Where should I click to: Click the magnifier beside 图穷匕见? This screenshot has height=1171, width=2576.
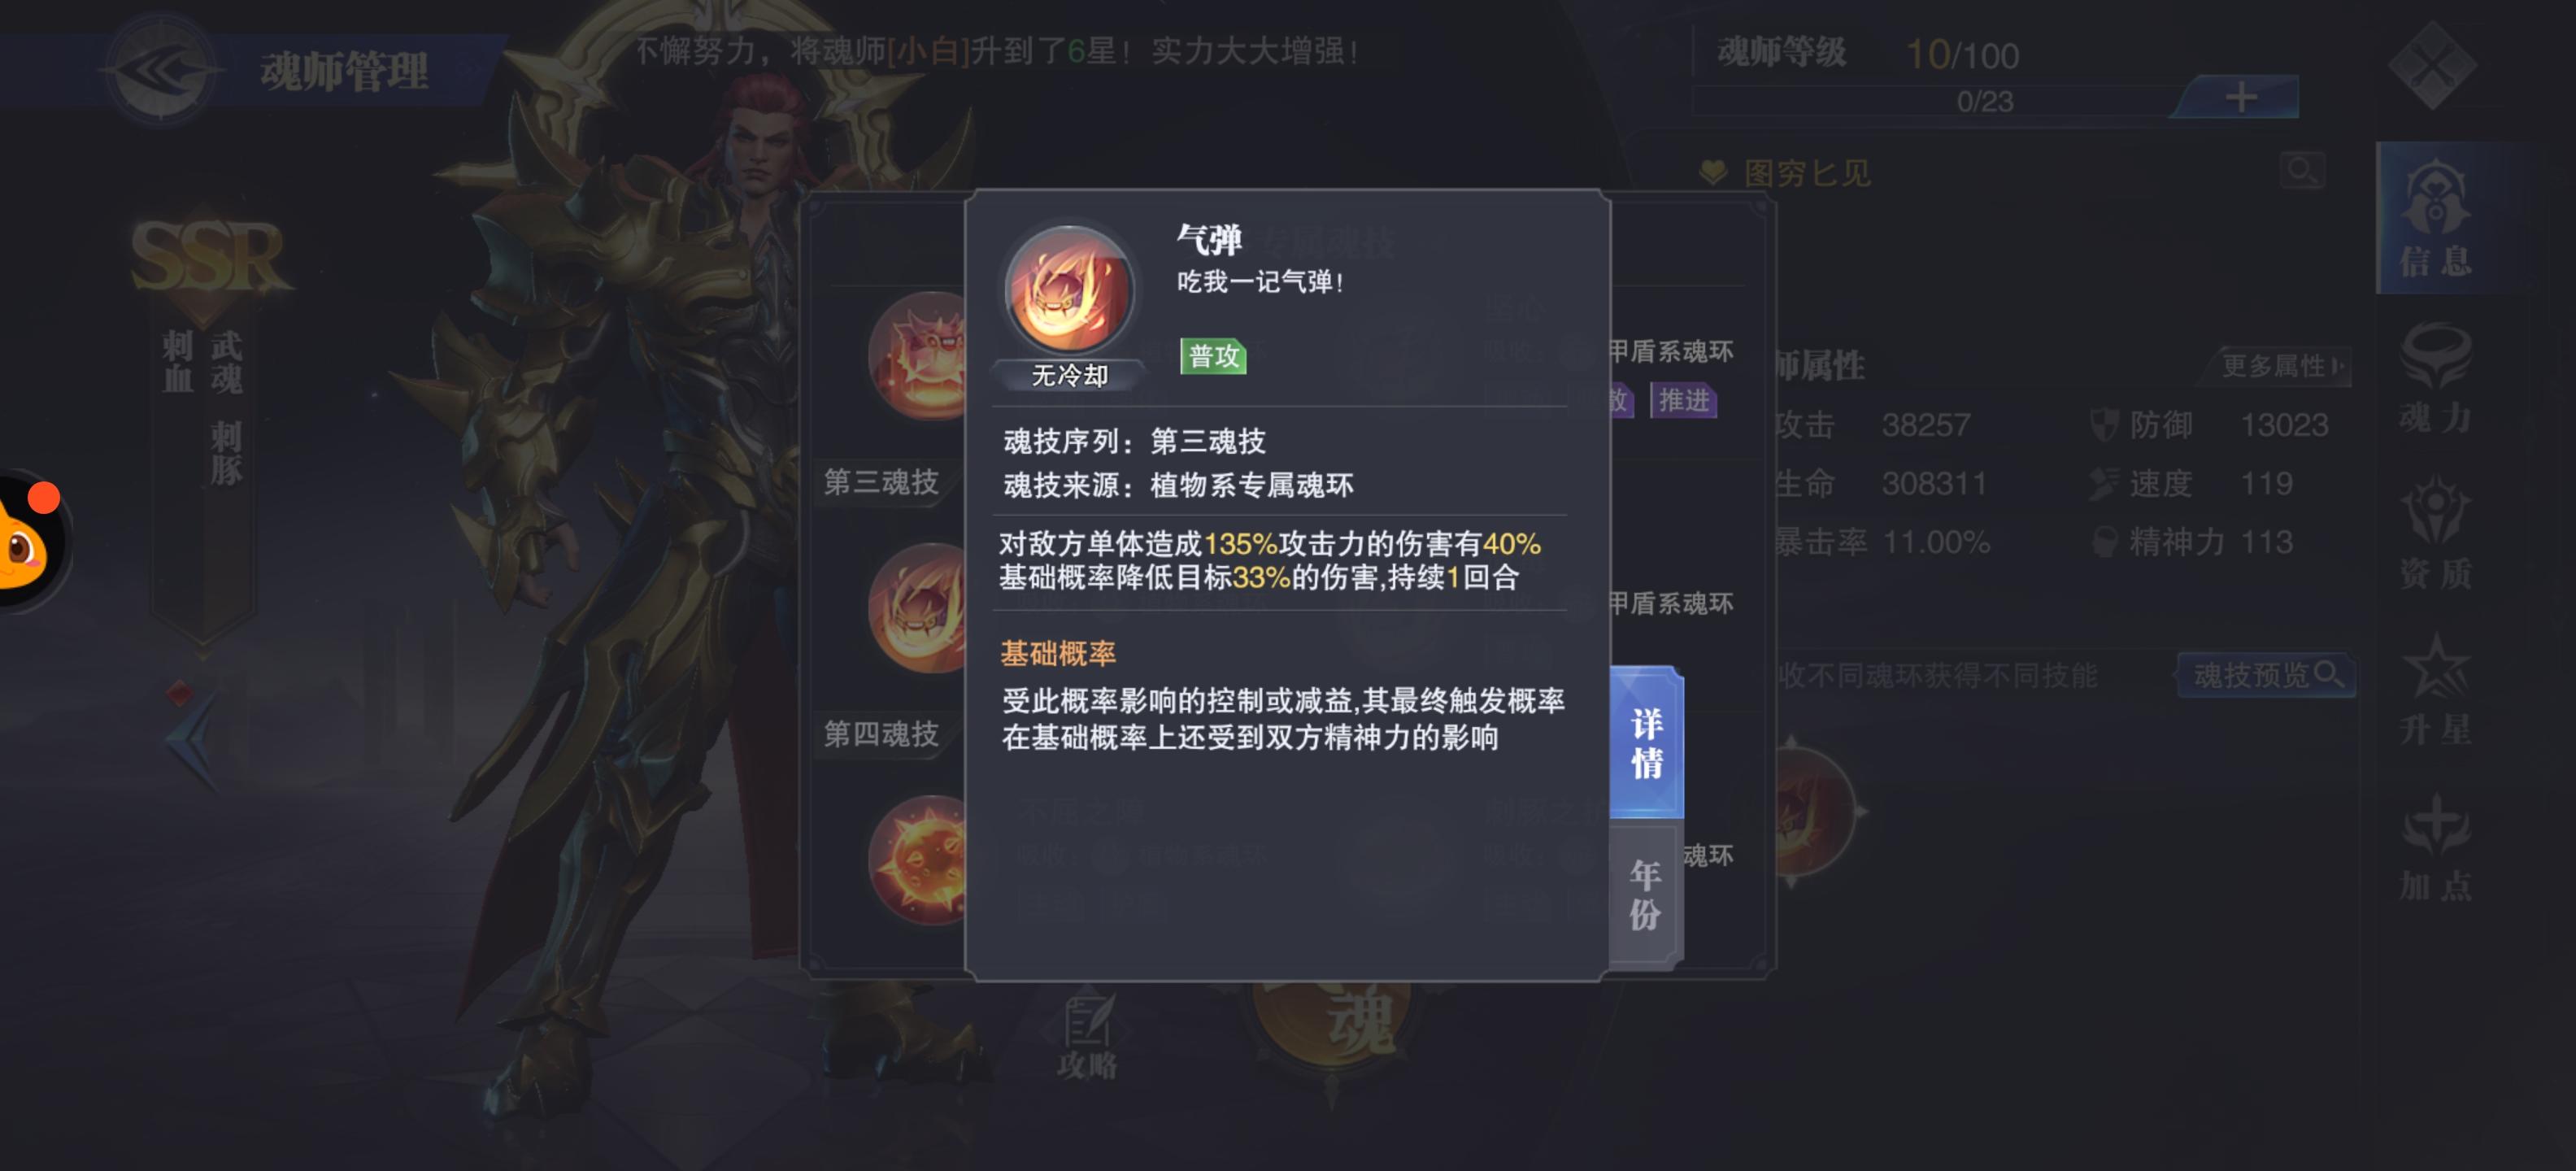[x=2301, y=170]
